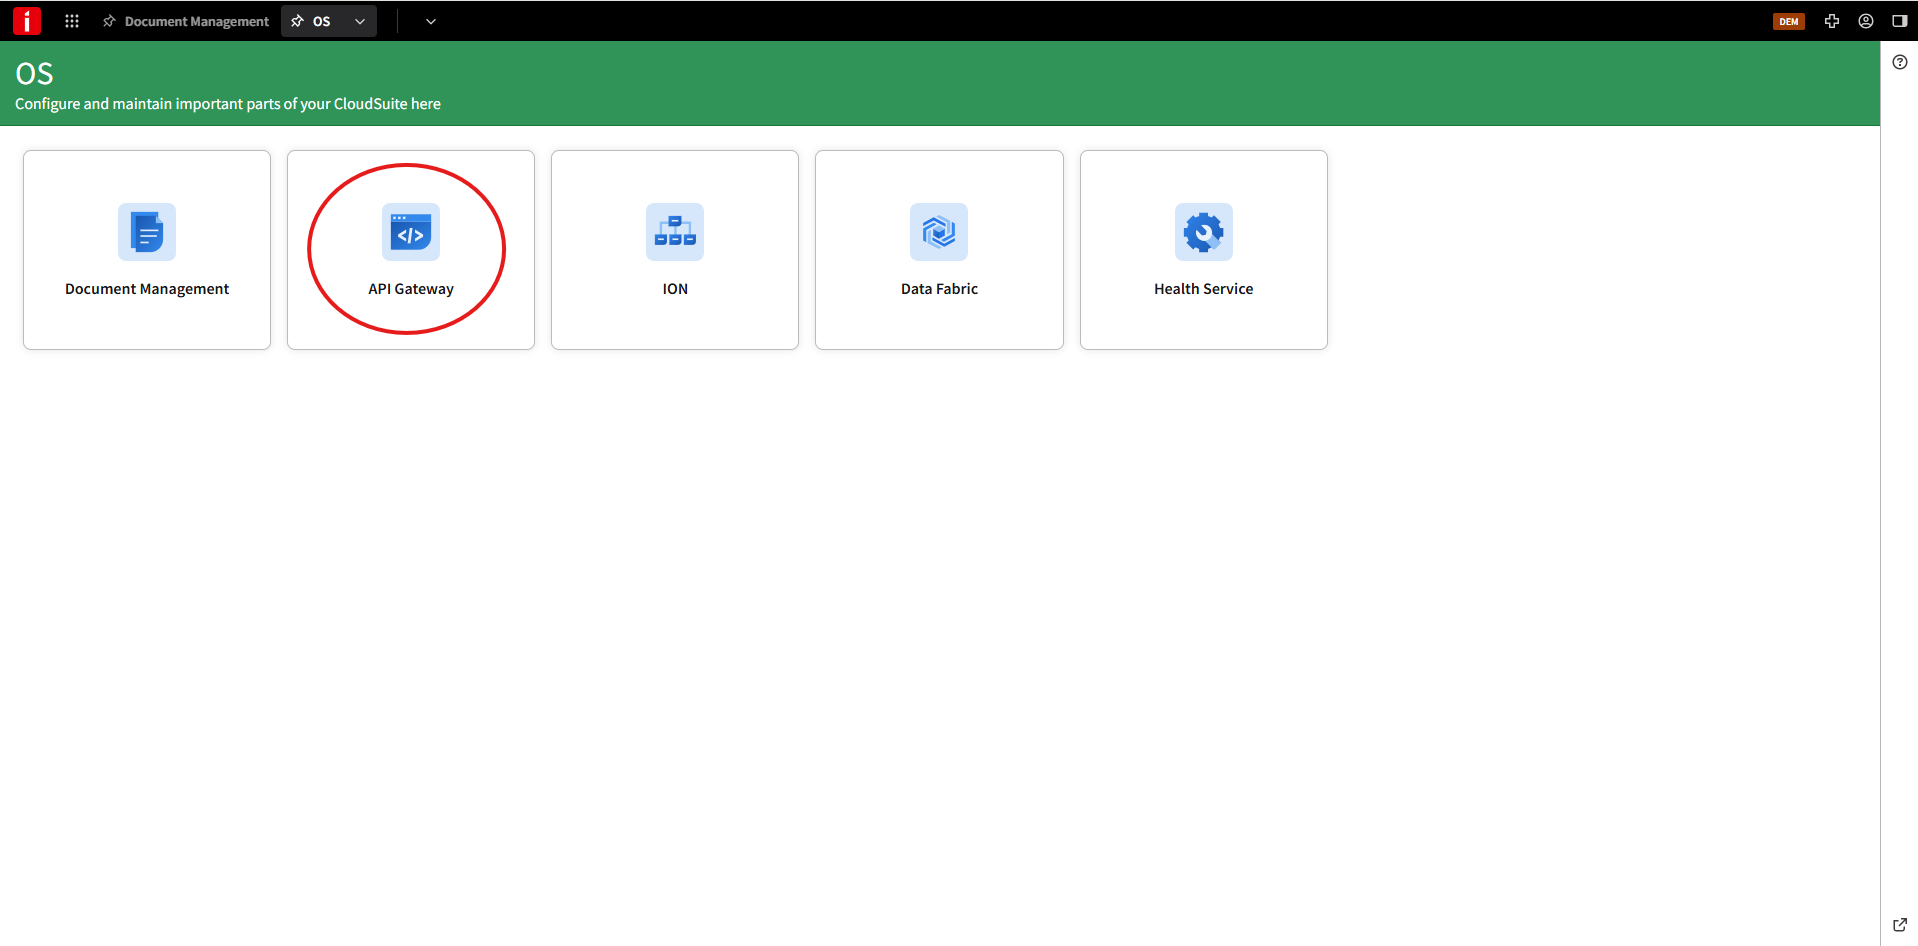This screenshot has height=946, width=1918.
Task: Open the Document Management icon tile
Action: coord(147,232)
